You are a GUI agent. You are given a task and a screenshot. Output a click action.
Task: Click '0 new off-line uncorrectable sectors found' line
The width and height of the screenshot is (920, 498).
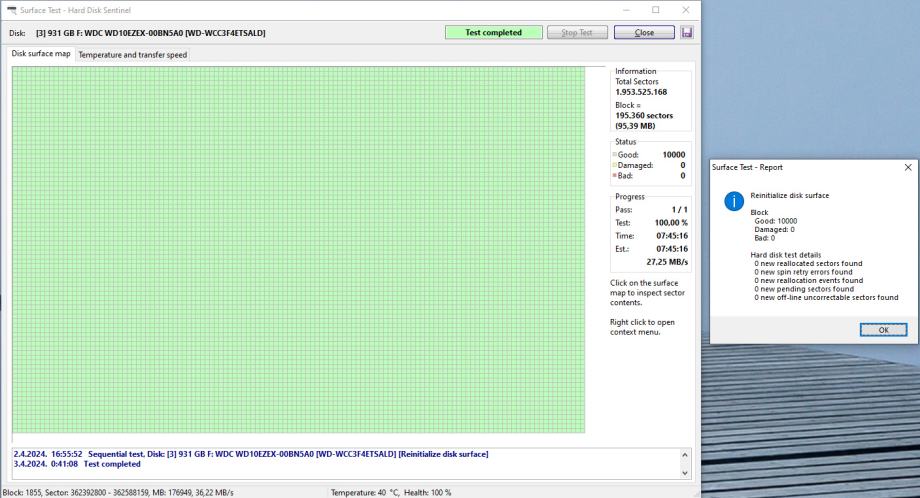(x=826, y=297)
